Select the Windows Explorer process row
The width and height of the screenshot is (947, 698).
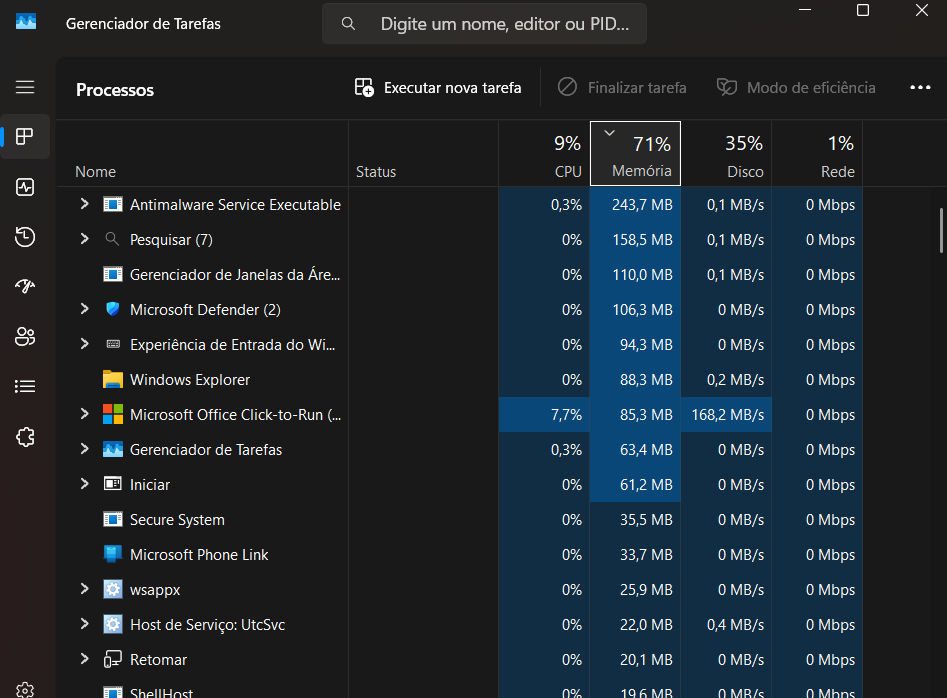[190, 380]
